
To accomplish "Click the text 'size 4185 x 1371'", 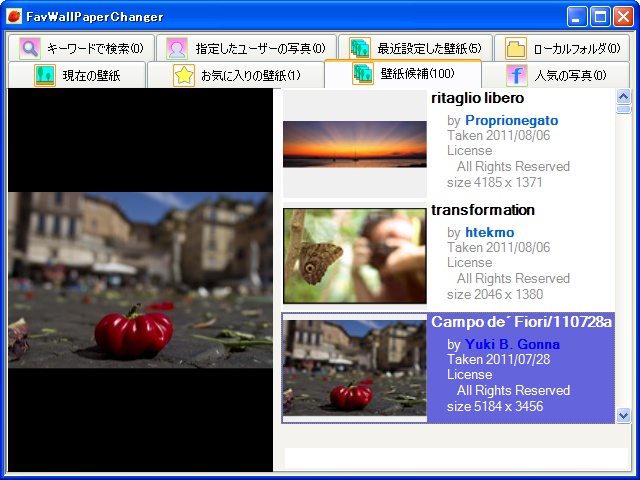I will pyautogui.click(x=495, y=182).
